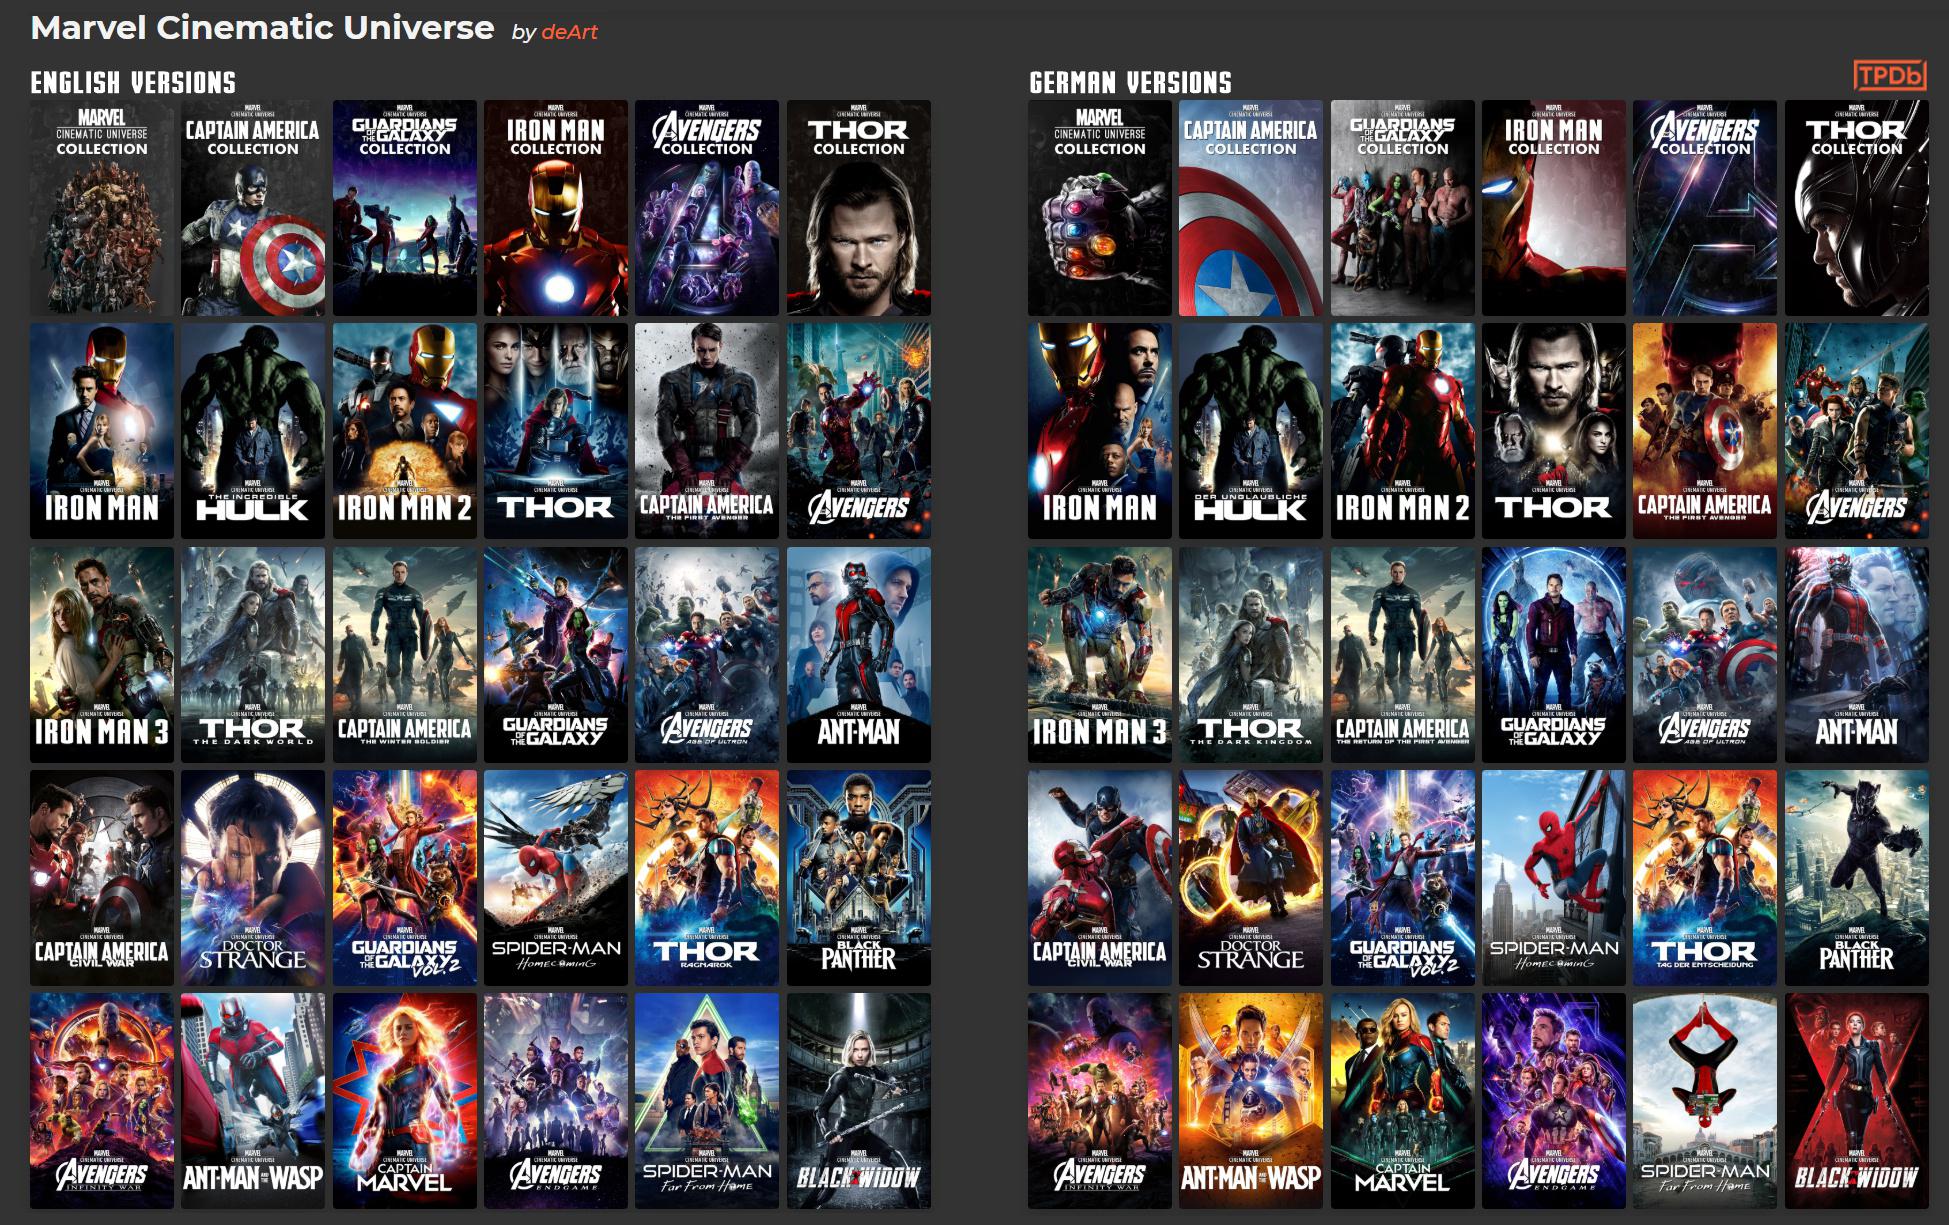
Task: Open the deArt author link
Action: point(569,32)
